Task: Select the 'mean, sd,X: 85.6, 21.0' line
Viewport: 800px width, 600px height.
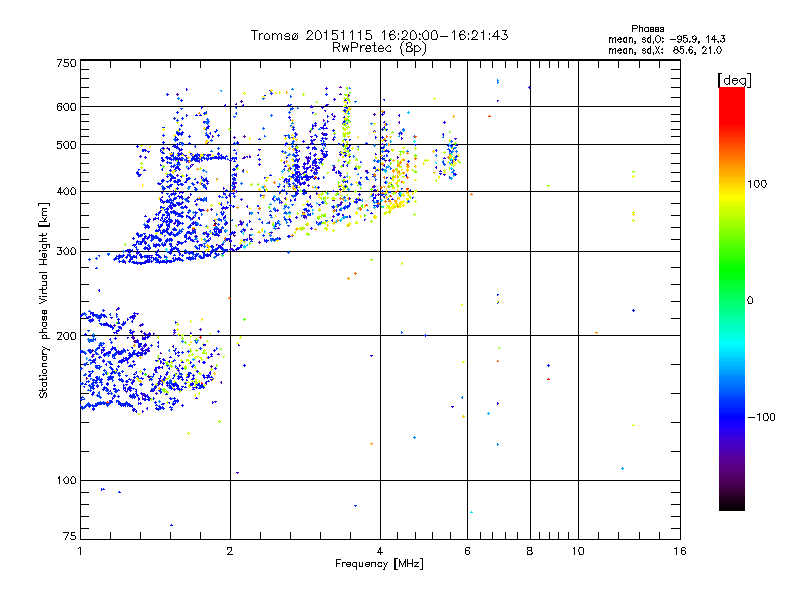Action: click(665, 50)
